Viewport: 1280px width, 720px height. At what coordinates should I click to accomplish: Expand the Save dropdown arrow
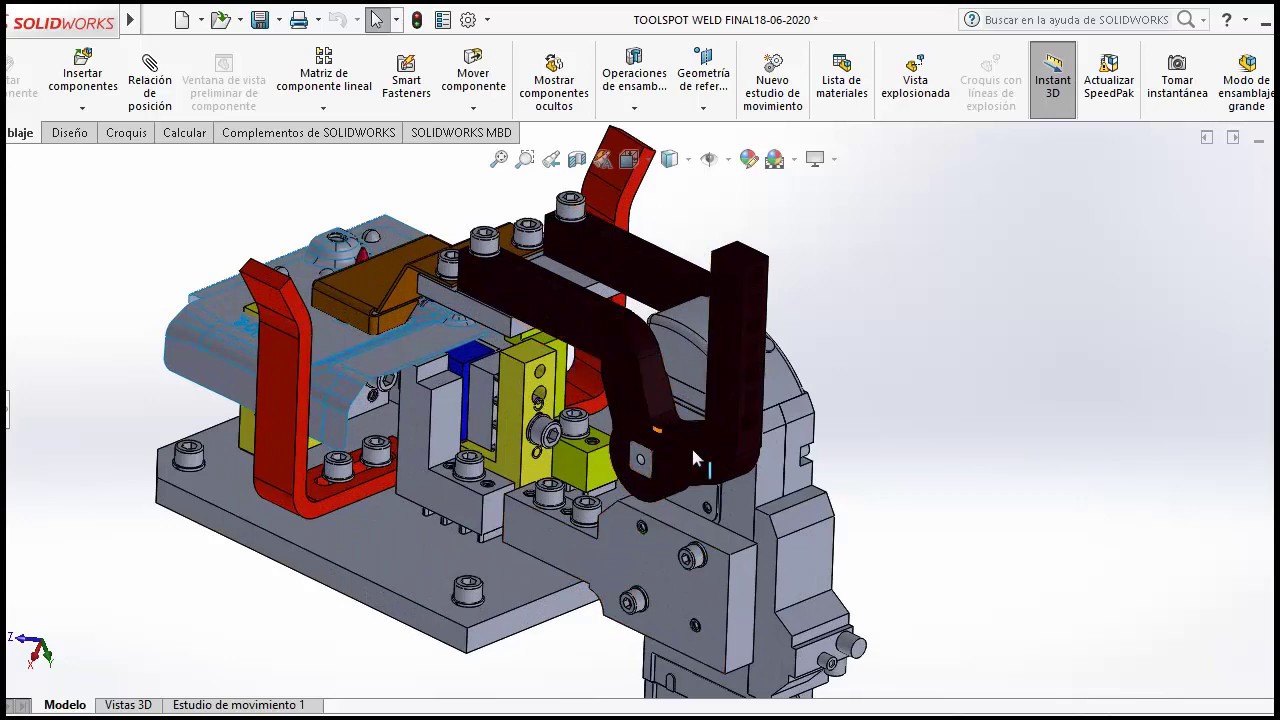279,20
